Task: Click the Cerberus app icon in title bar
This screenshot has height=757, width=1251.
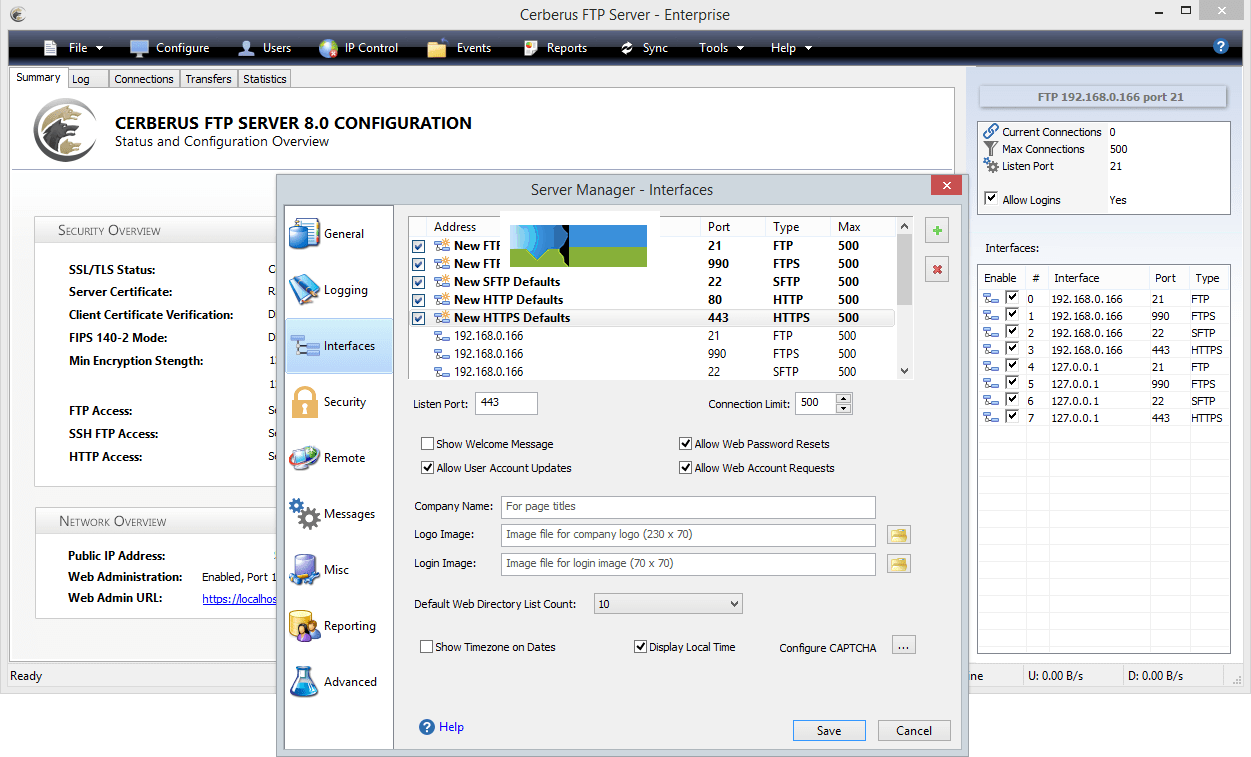Action: click(17, 14)
